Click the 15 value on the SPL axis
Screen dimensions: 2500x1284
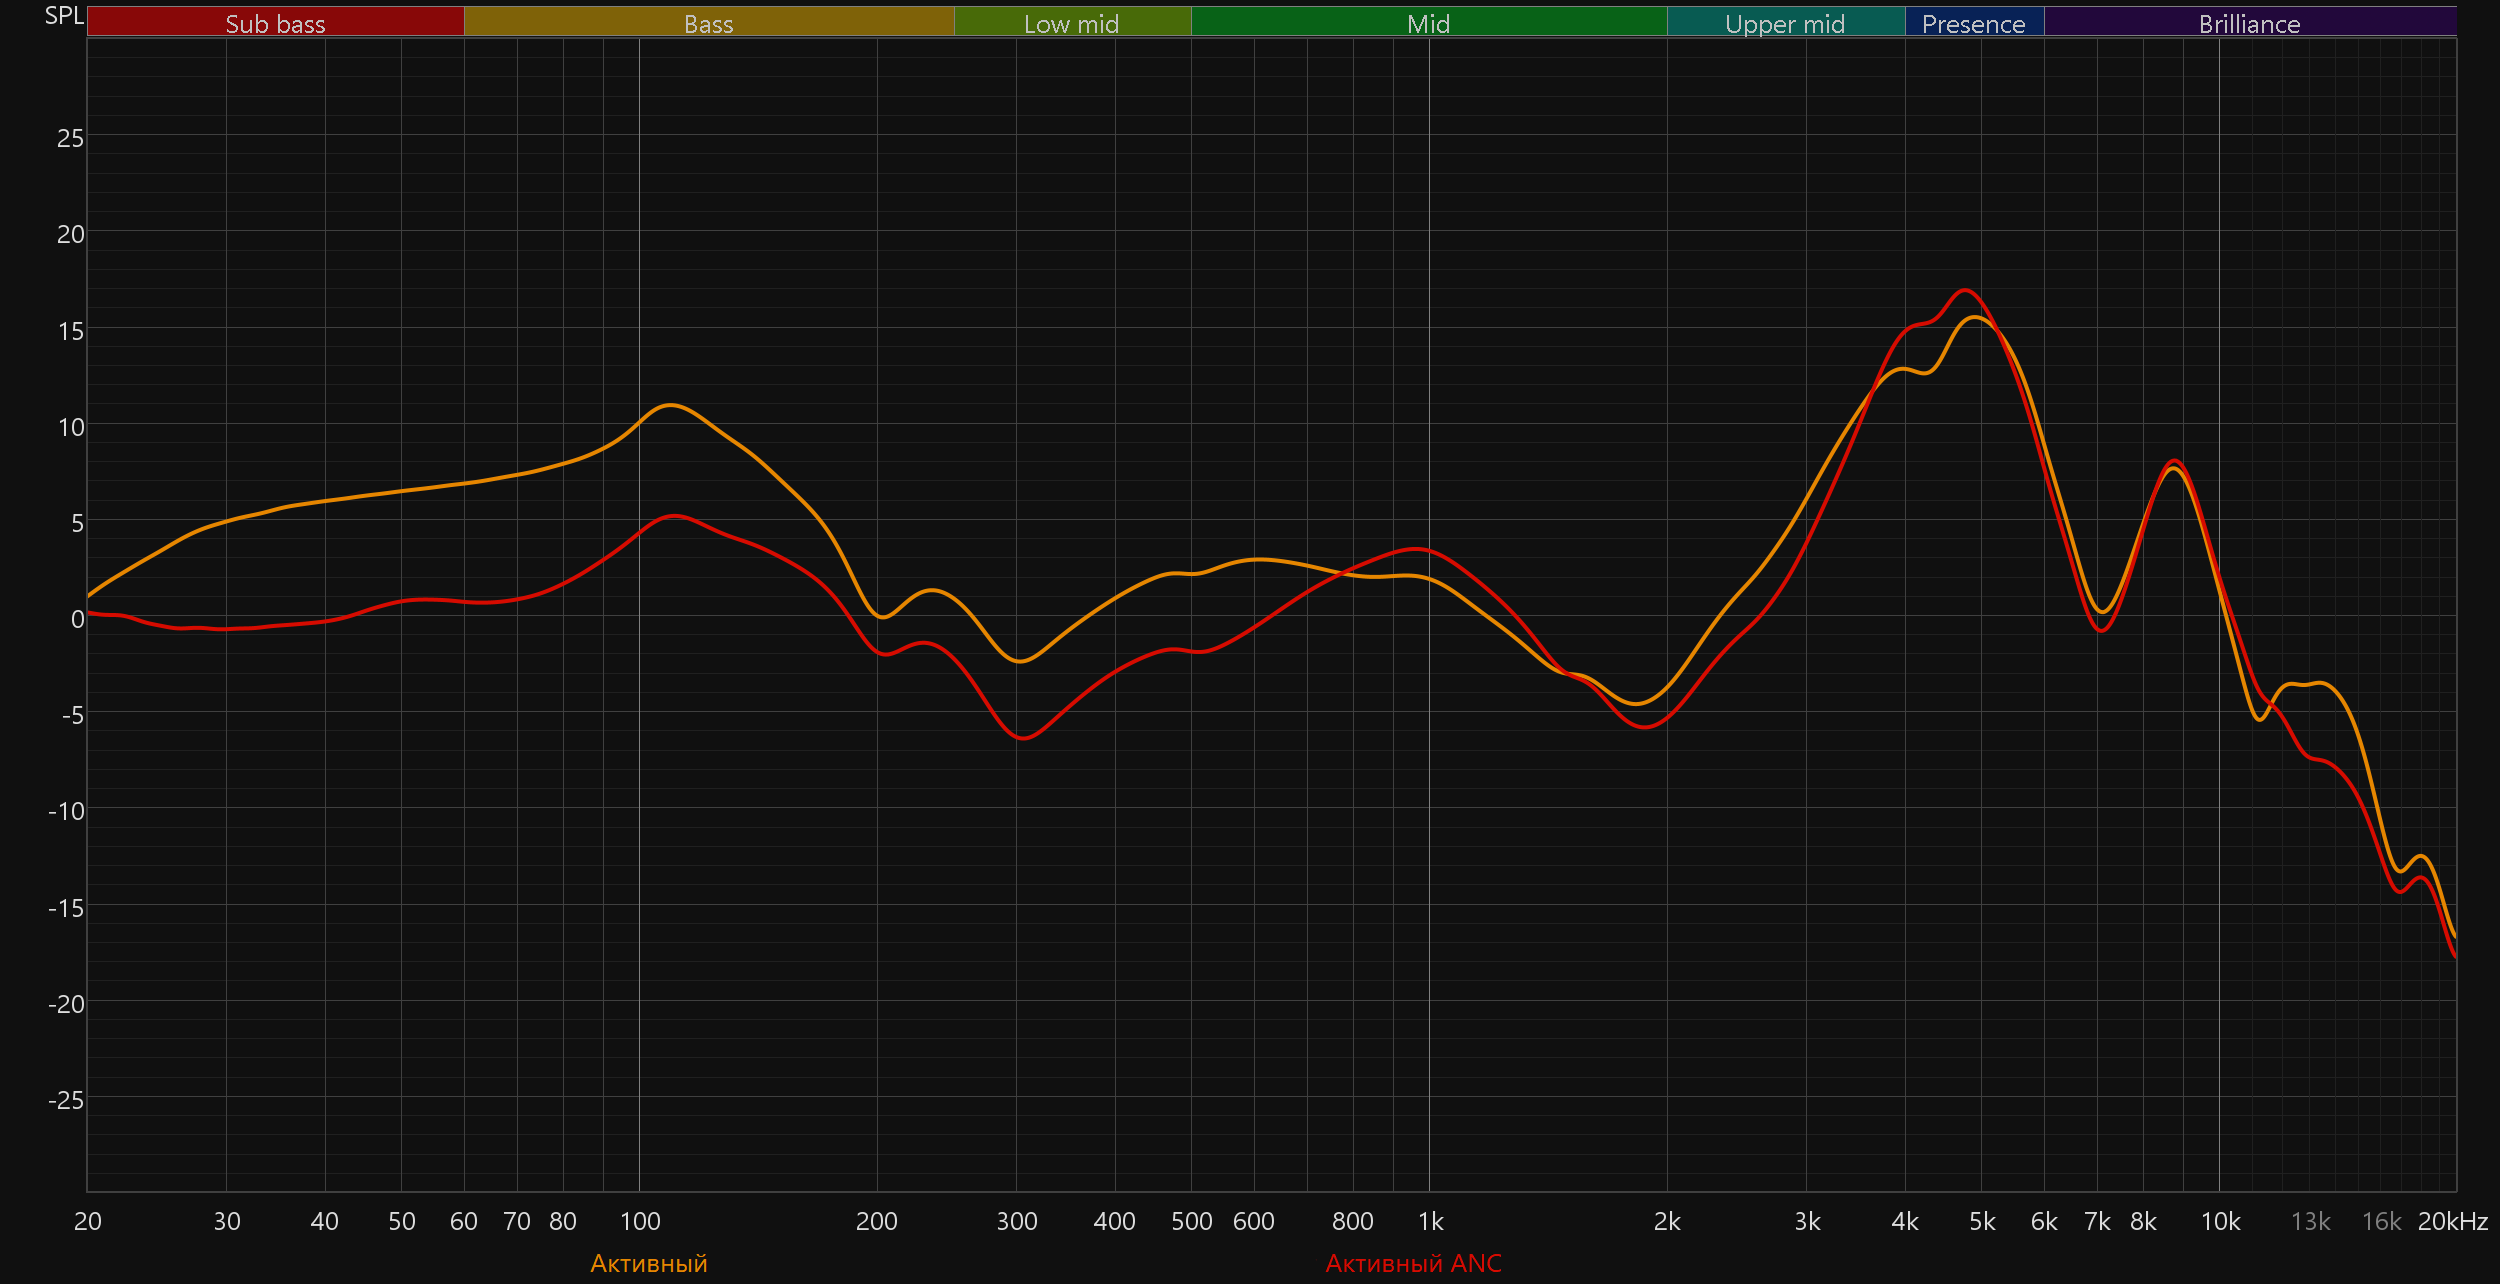tap(70, 331)
